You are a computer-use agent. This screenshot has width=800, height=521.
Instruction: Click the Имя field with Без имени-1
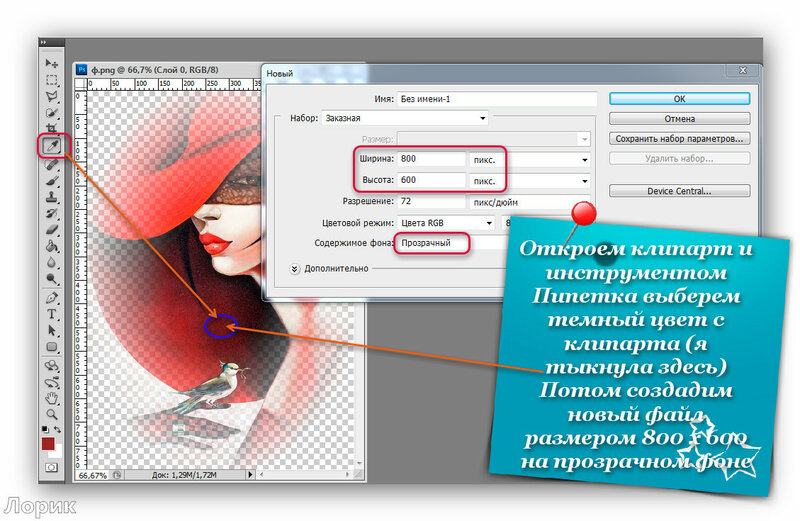click(497, 99)
